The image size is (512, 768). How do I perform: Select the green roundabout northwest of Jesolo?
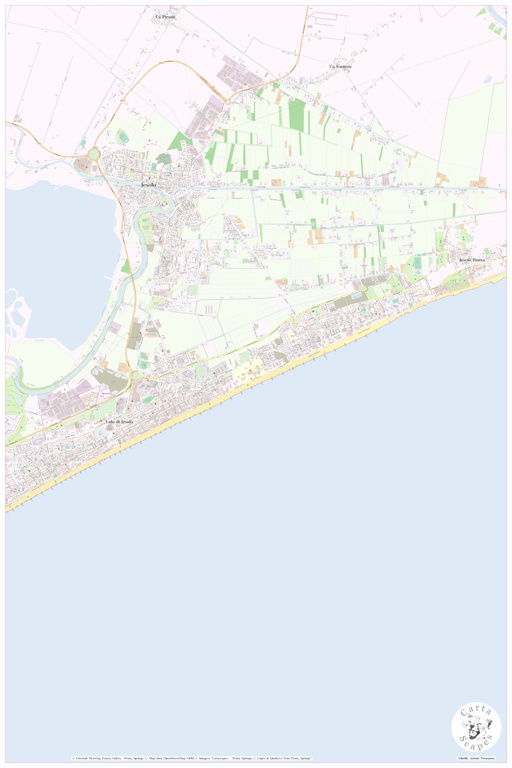[x=94, y=154]
